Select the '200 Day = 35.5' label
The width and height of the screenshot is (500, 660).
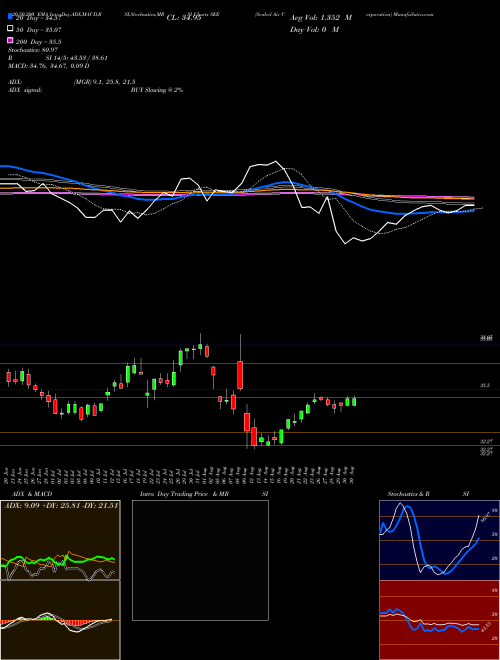click(39, 41)
